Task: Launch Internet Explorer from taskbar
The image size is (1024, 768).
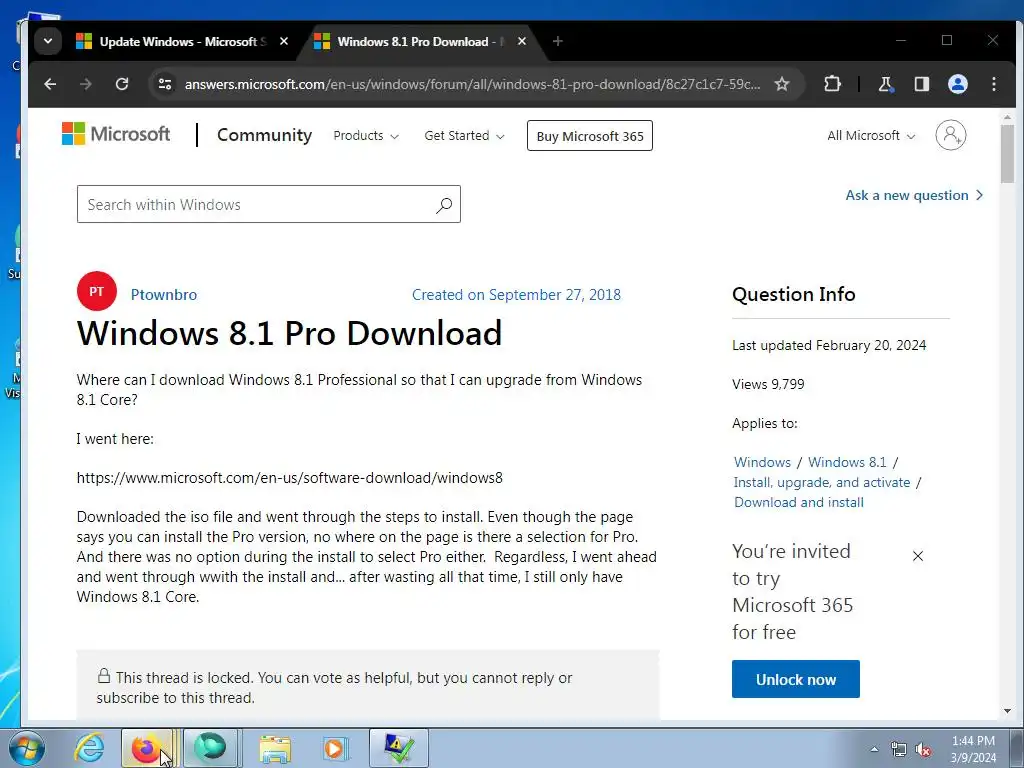Action: click(88, 748)
